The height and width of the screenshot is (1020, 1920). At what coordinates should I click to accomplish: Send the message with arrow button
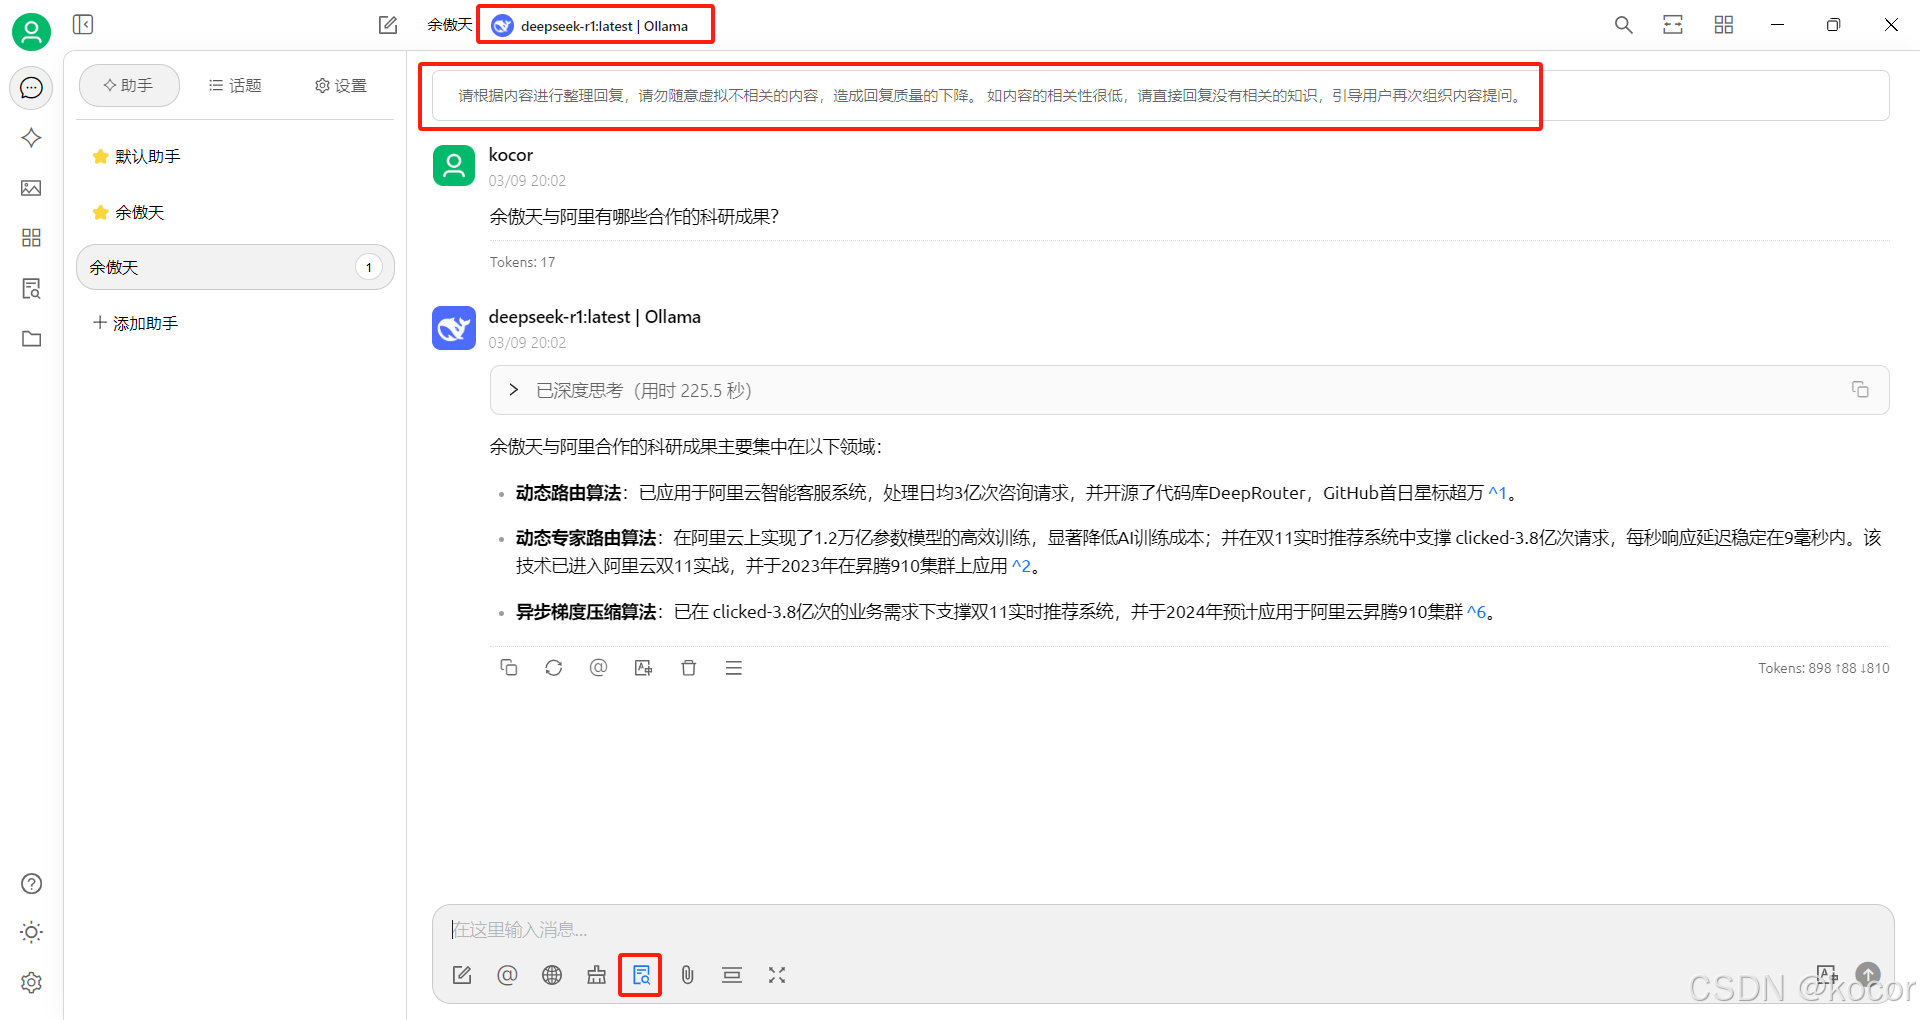pos(1868,975)
